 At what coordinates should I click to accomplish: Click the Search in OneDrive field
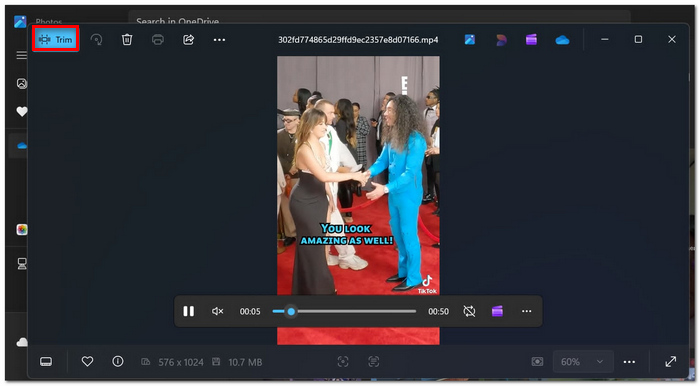pyautogui.click(x=379, y=19)
